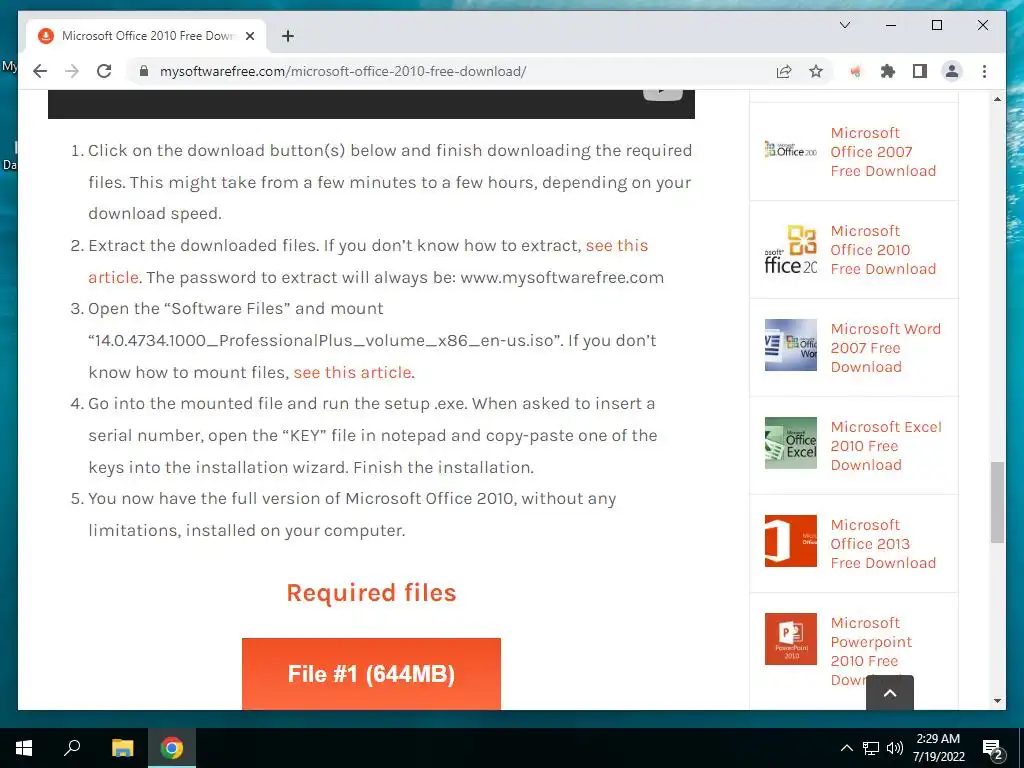This screenshot has width=1024, height=768.
Task: Click the Office 2013 thumbnail image
Action: pyautogui.click(x=791, y=541)
